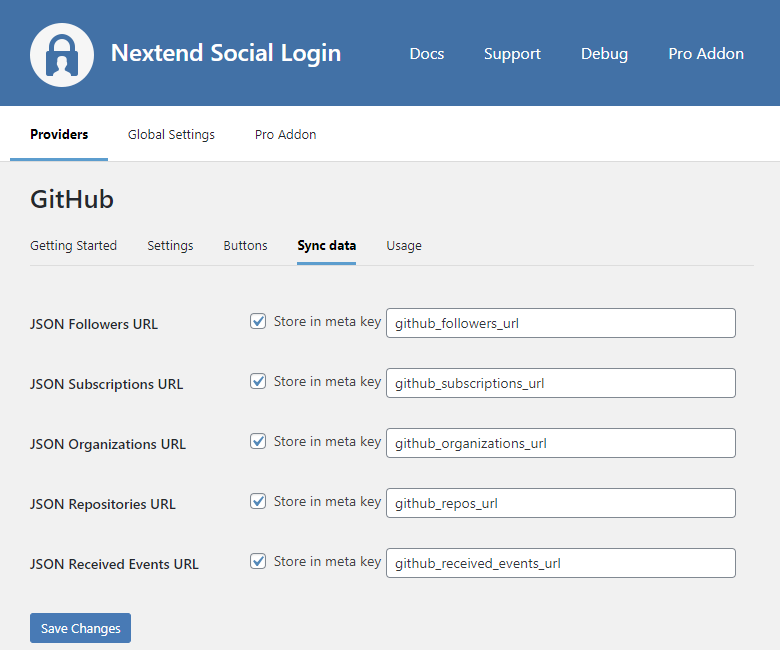Uncheck JSON Followers URL store checkbox
Image resolution: width=780 pixels, height=650 pixels.
[258, 322]
